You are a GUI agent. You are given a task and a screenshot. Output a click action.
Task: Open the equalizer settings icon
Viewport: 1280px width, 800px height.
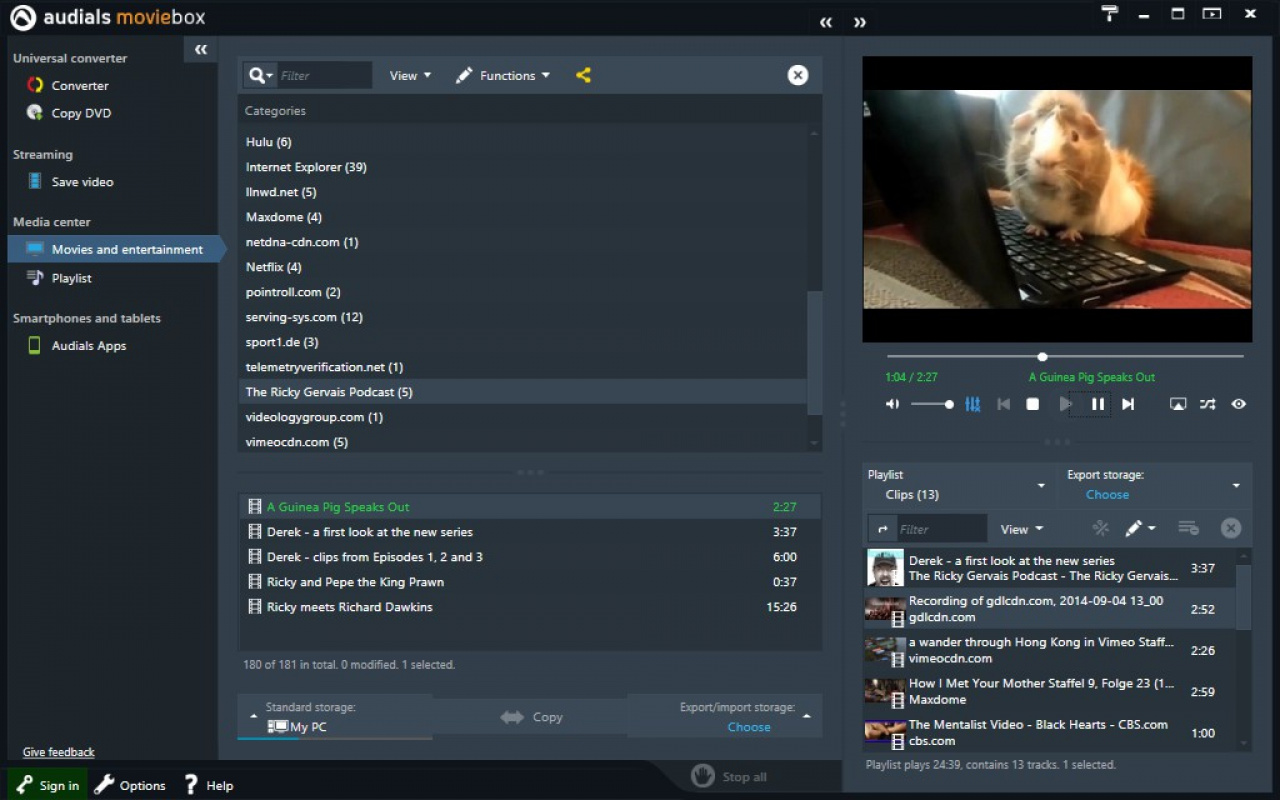(x=972, y=404)
